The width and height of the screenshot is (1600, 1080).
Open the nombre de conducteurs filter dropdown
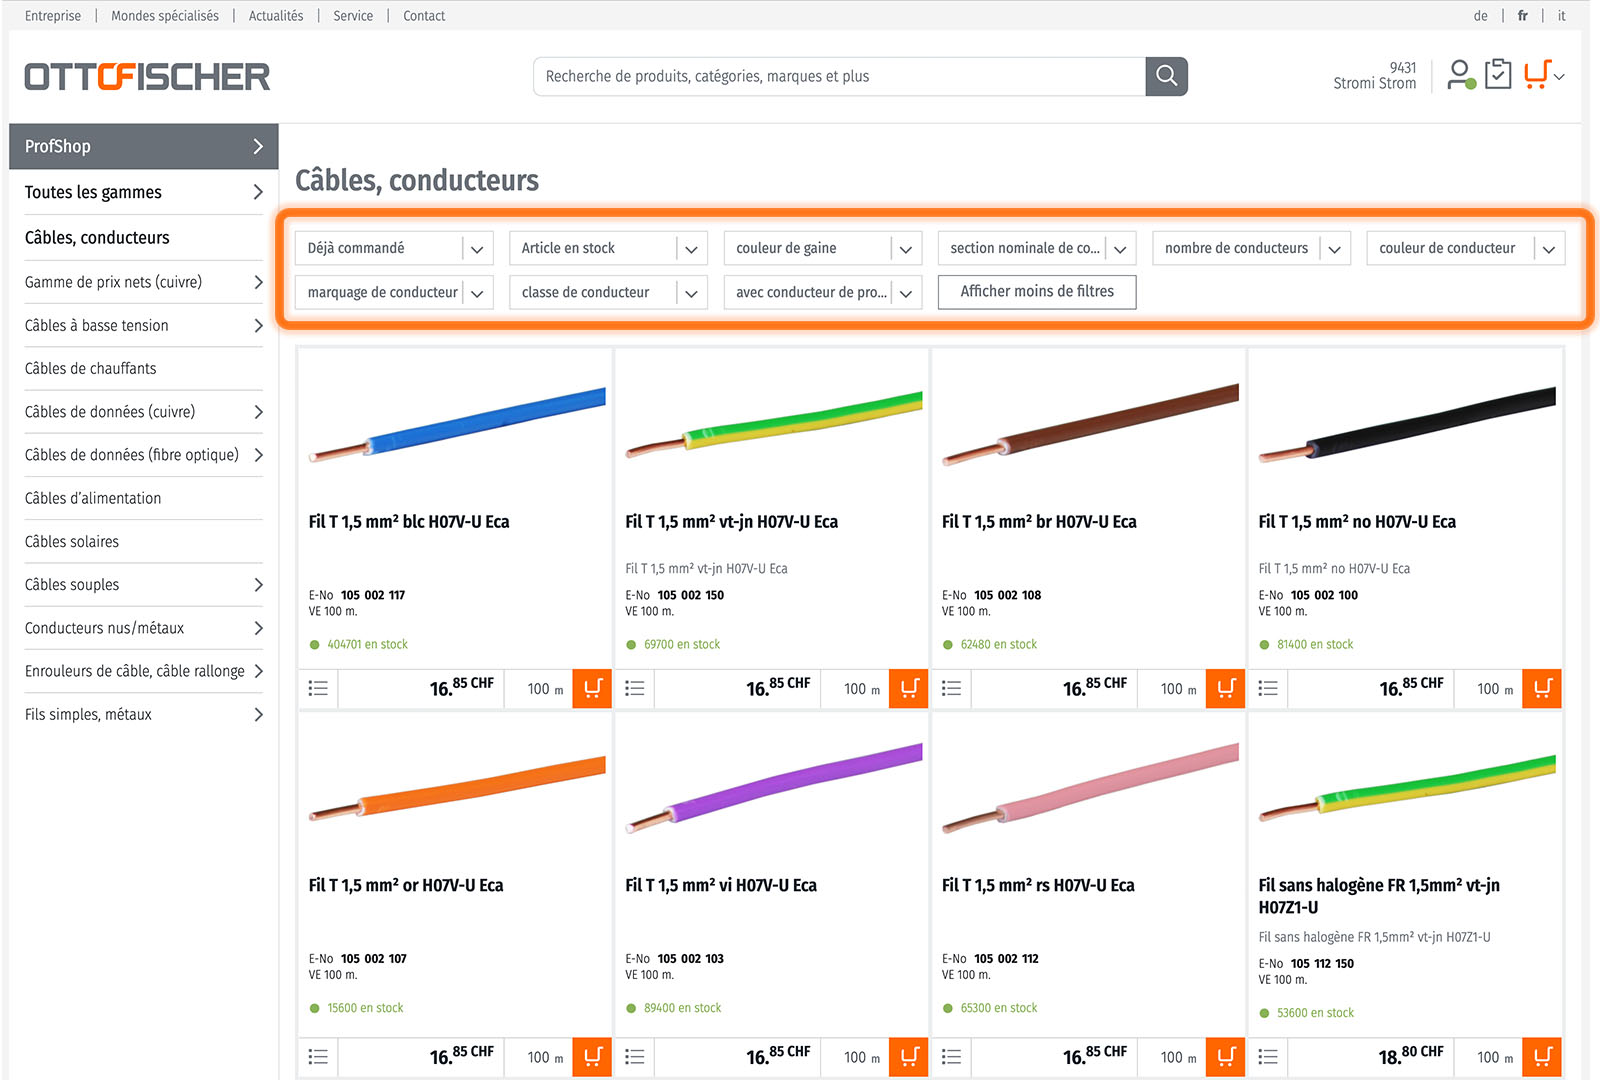1251,248
